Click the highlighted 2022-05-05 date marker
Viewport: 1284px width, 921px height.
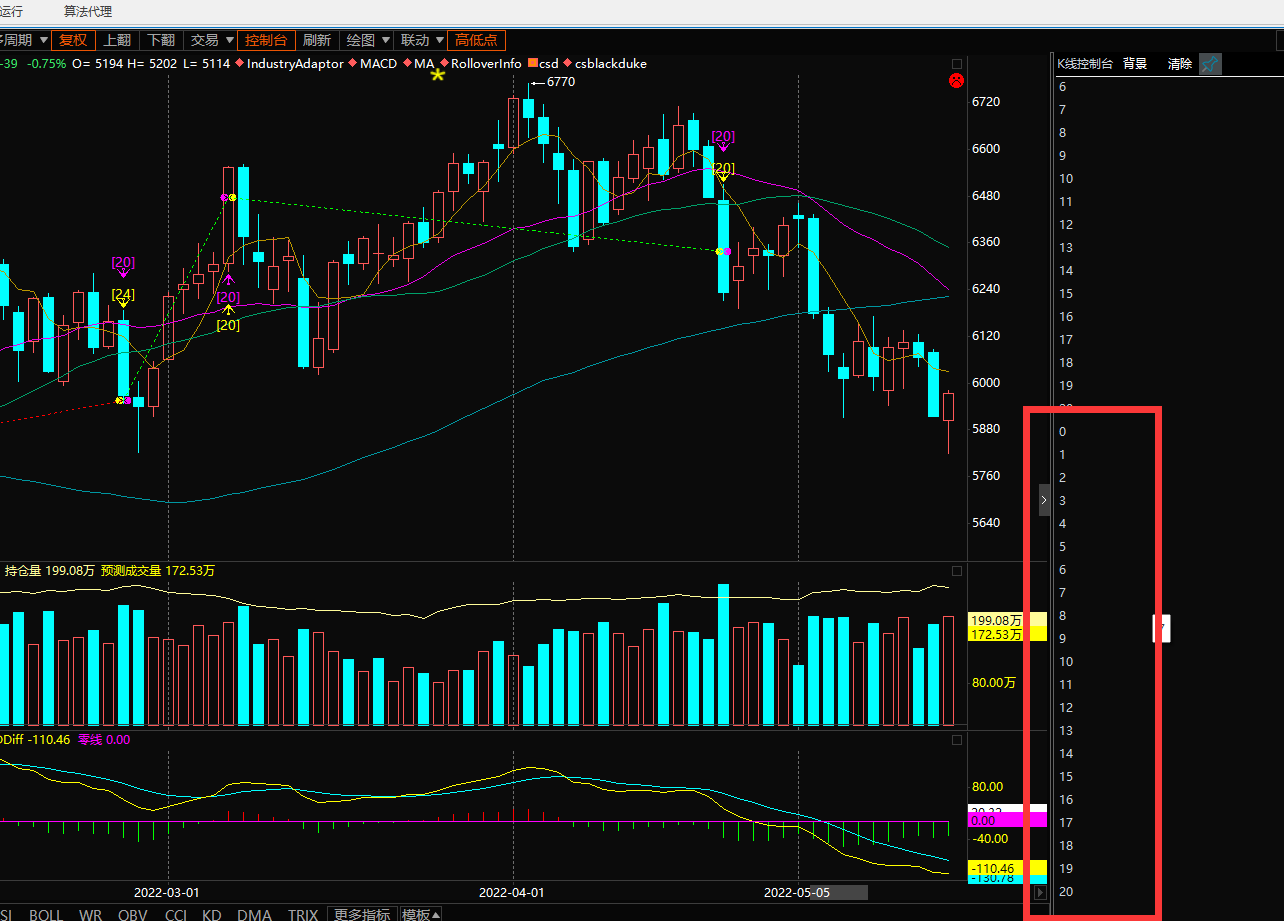click(797, 892)
